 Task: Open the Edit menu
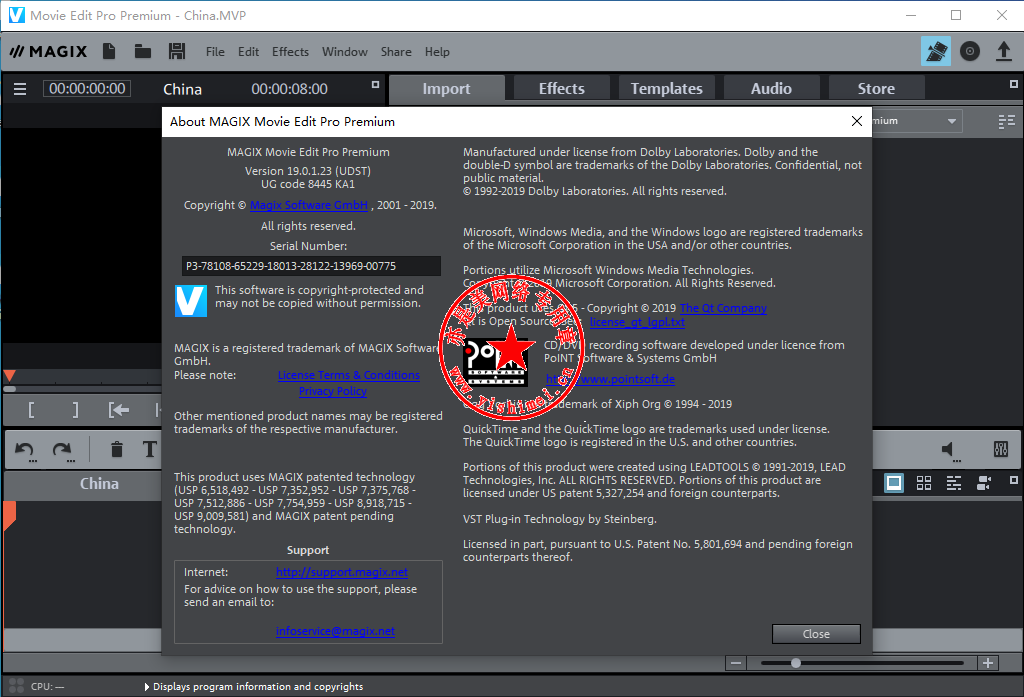tap(248, 52)
